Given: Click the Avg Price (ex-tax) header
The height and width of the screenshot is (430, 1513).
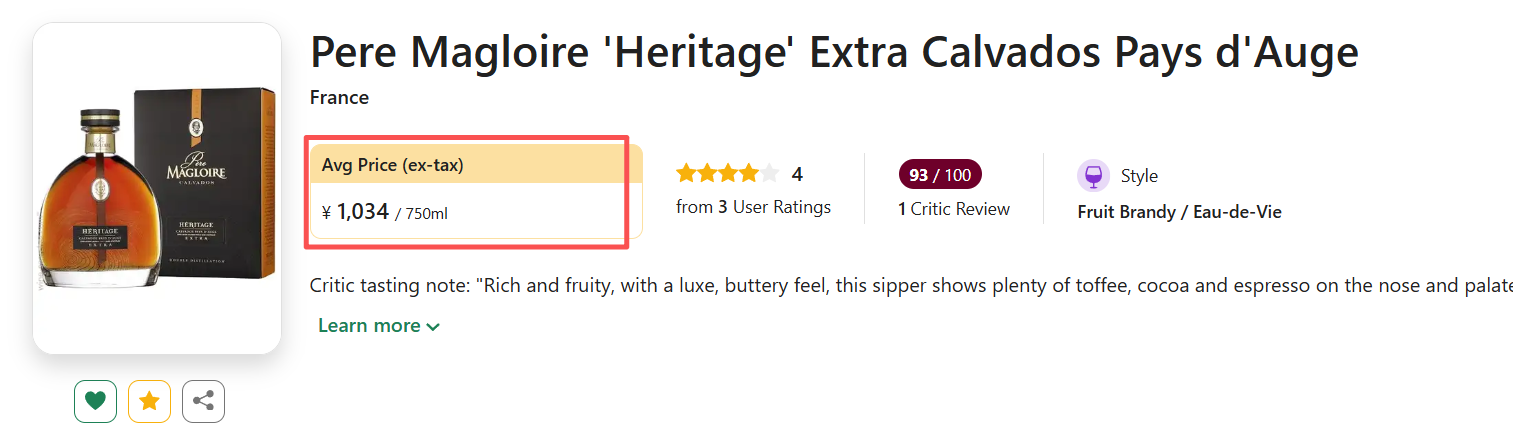Looking at the screenshot, I should [x=392, y=165].
